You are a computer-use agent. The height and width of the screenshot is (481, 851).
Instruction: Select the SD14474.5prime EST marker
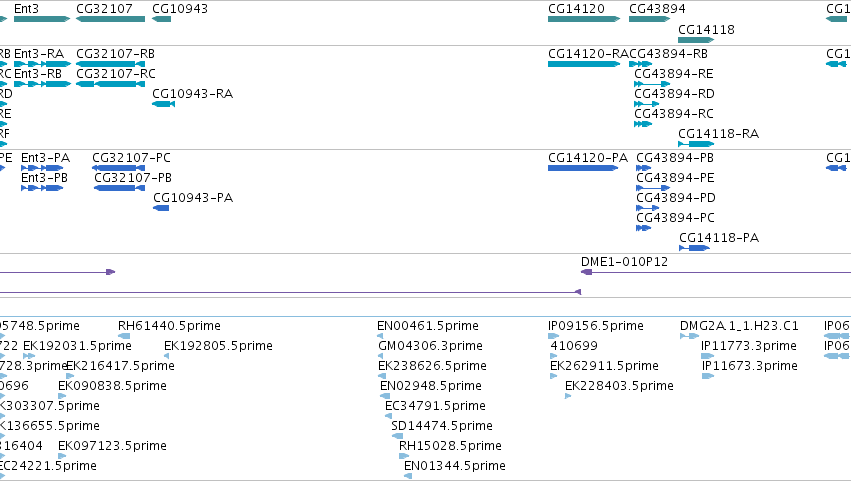pyautogui.click(x=397, y=436)
